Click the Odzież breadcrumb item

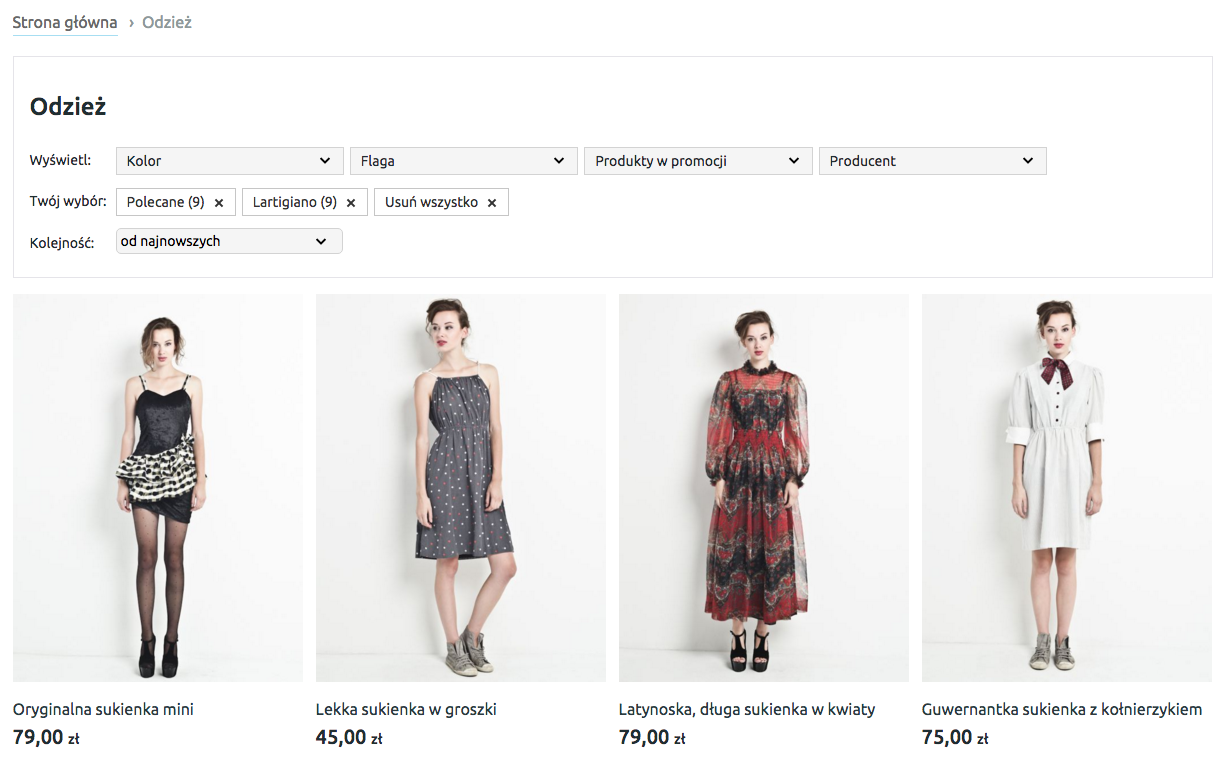click(x=167, y=22)
